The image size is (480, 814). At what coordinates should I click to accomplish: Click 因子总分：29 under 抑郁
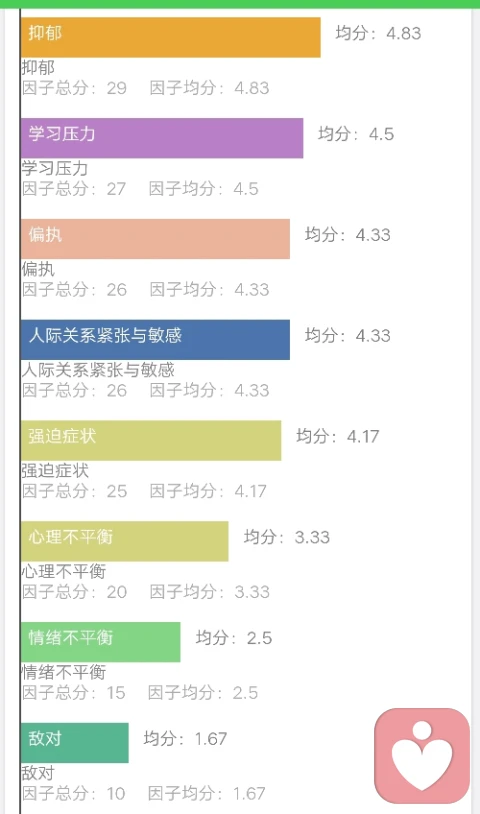click(74, 88)
